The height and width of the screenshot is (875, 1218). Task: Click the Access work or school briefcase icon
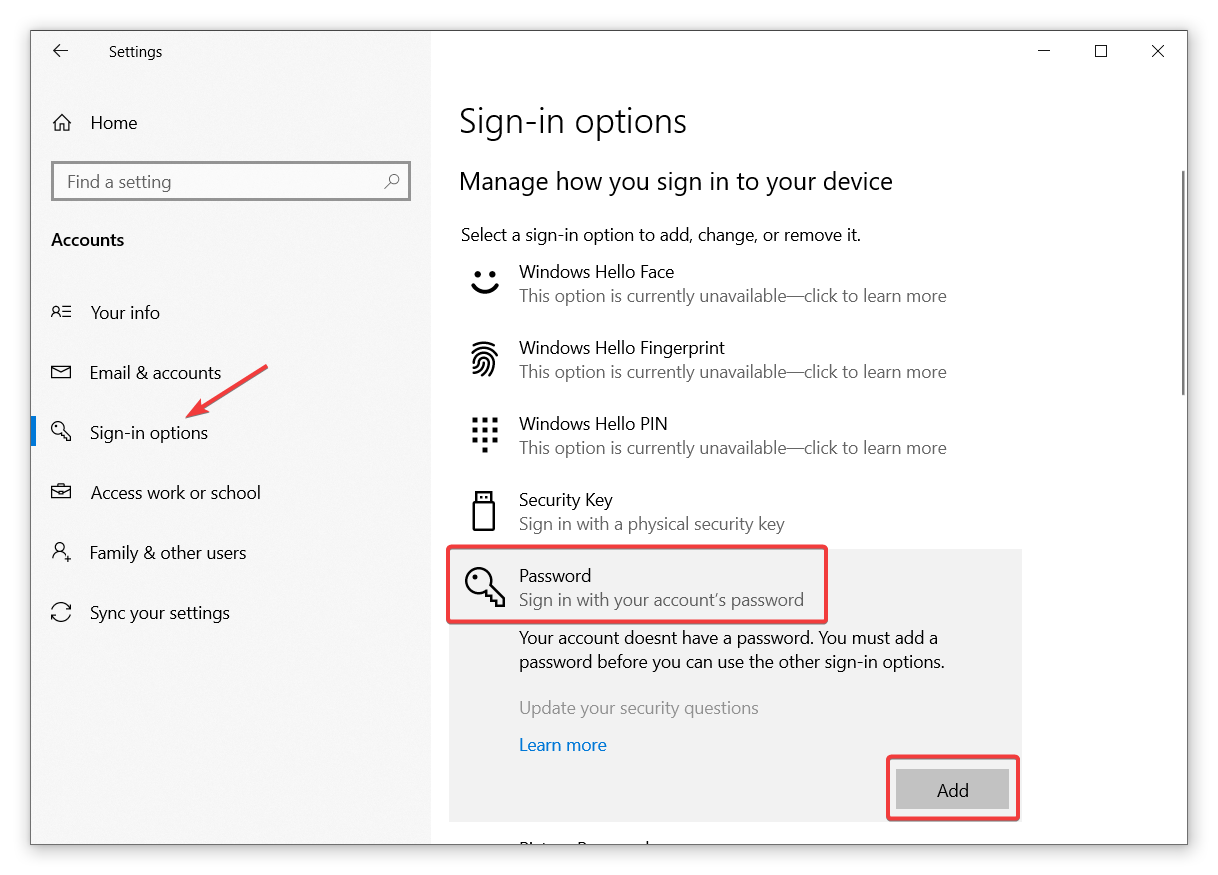click(x=61, y=492)
